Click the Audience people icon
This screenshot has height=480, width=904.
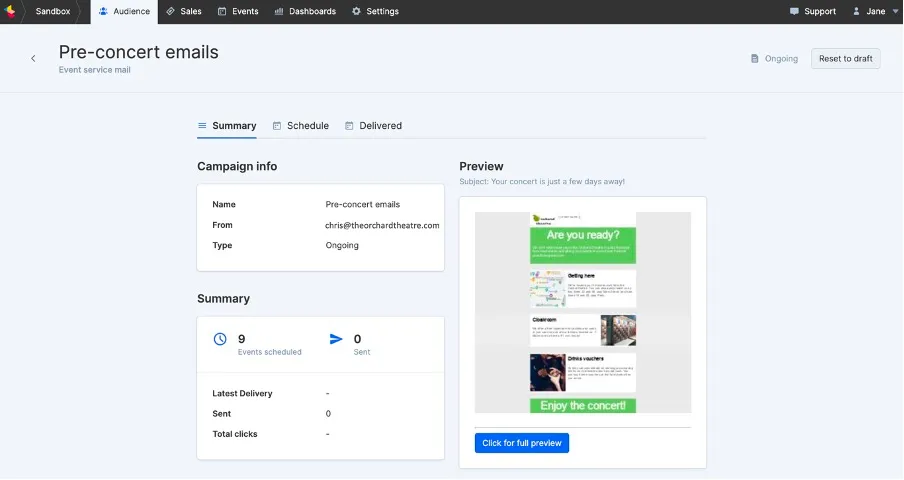point(103,11)
